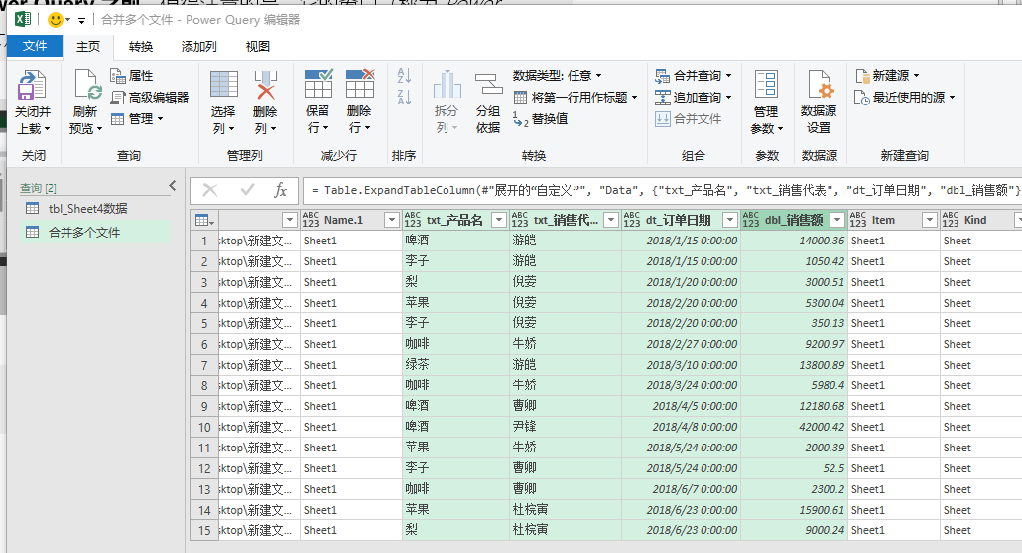Click the Group By icon
The image size is (1022, 553).
point(487,87)
